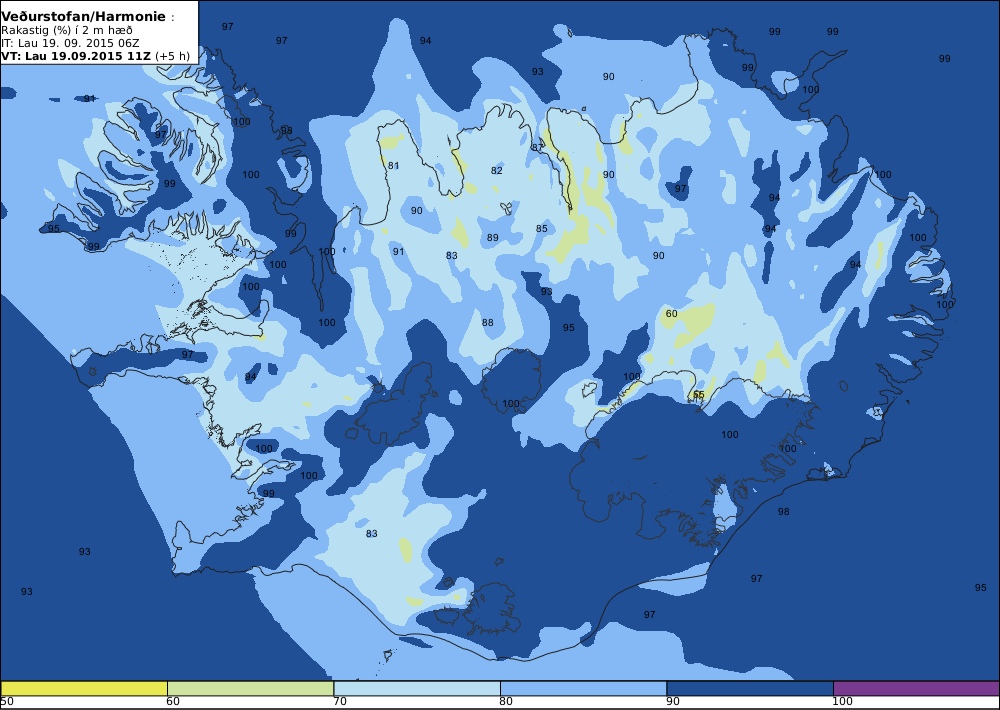Screen dimensions: 1000x710
Task: Click the yellow 50–60 legend color segment
Action: 84,688
